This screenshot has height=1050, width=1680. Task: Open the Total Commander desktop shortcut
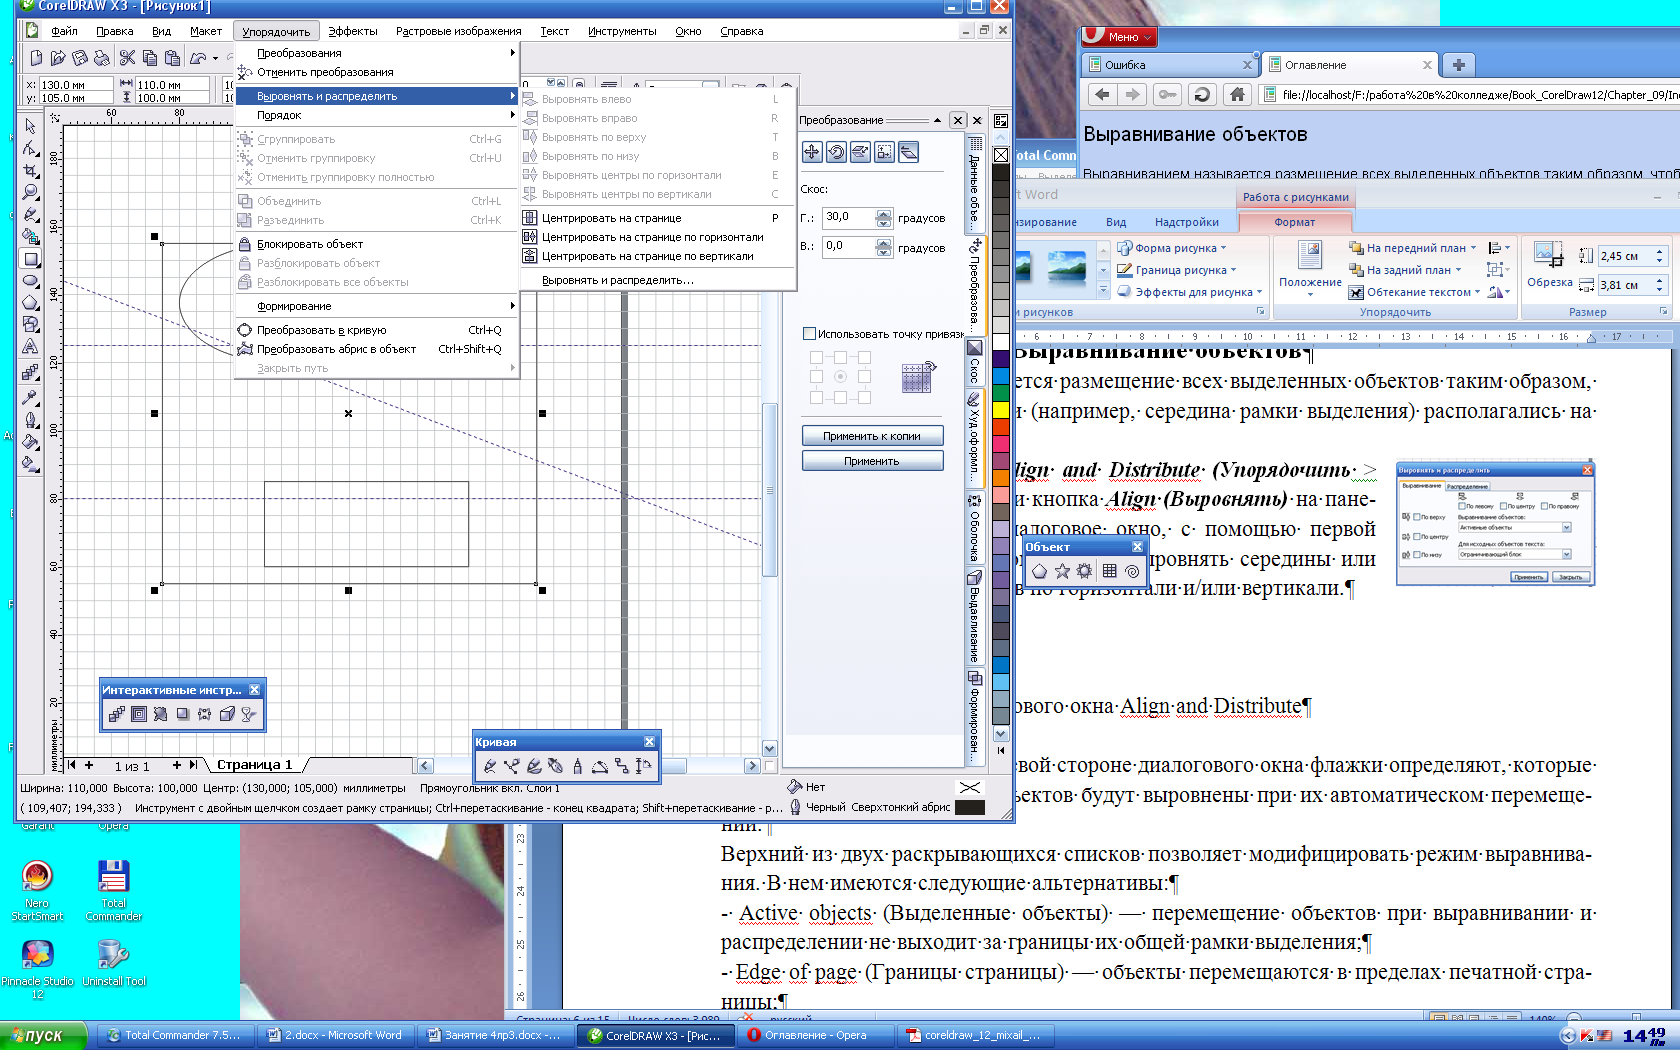pyautogui.click(x=113, y=890)
